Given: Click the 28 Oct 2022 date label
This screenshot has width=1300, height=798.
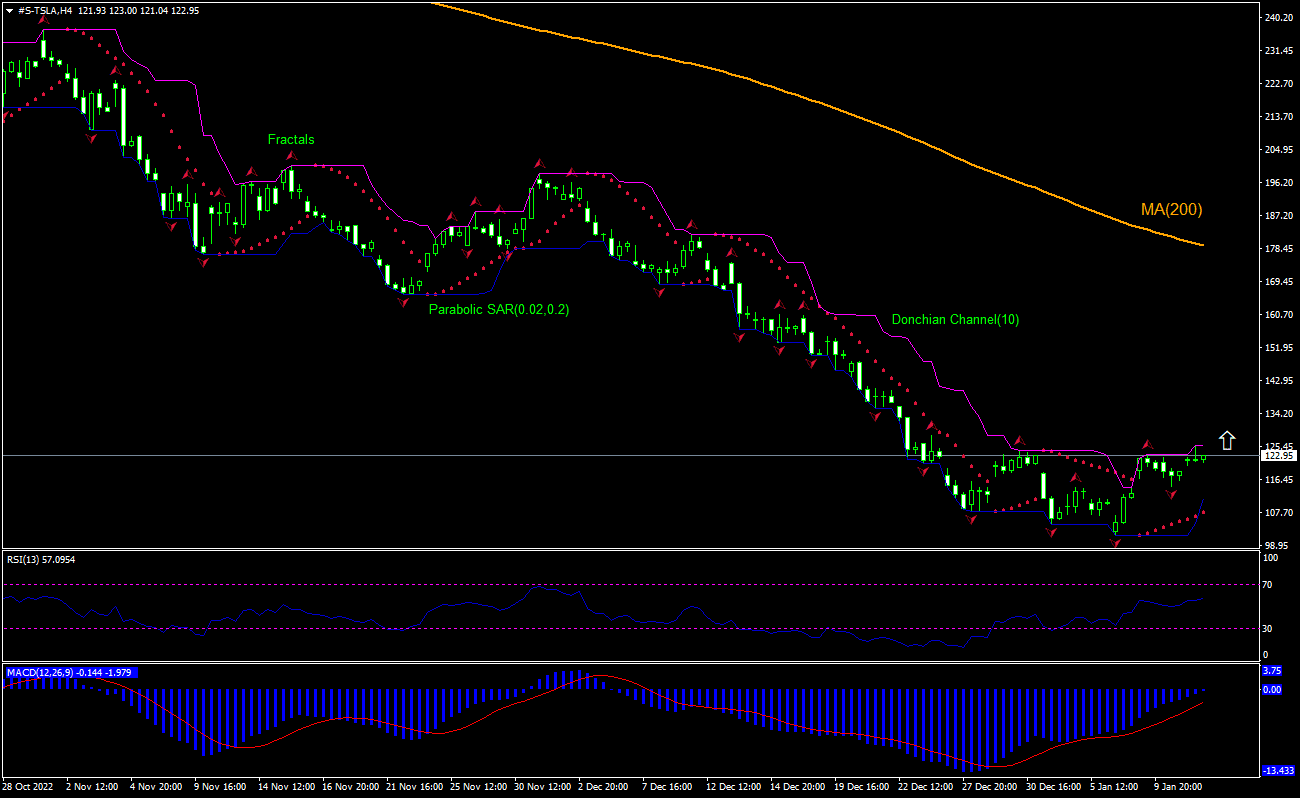Looking at the screenshot, I should tap(29, 787).
